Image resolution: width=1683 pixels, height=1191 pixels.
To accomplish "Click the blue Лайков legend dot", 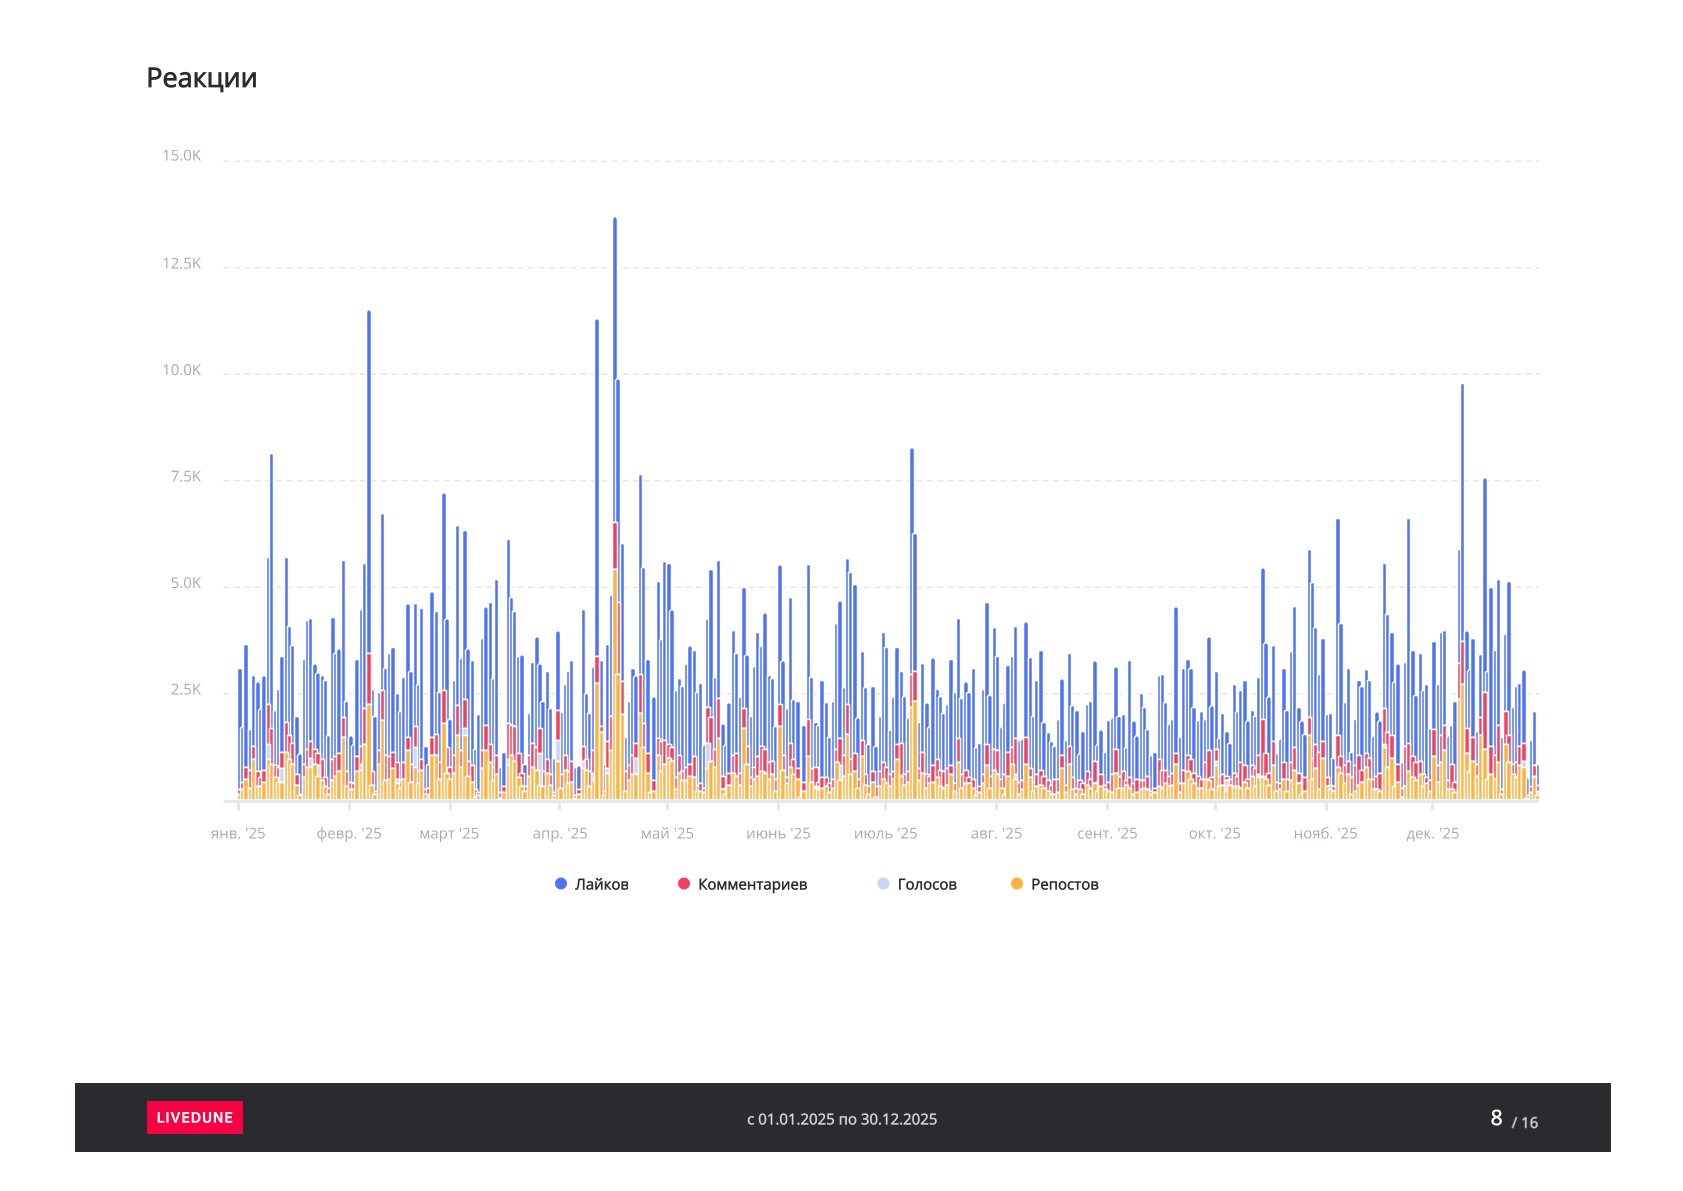I will [561, 884].
